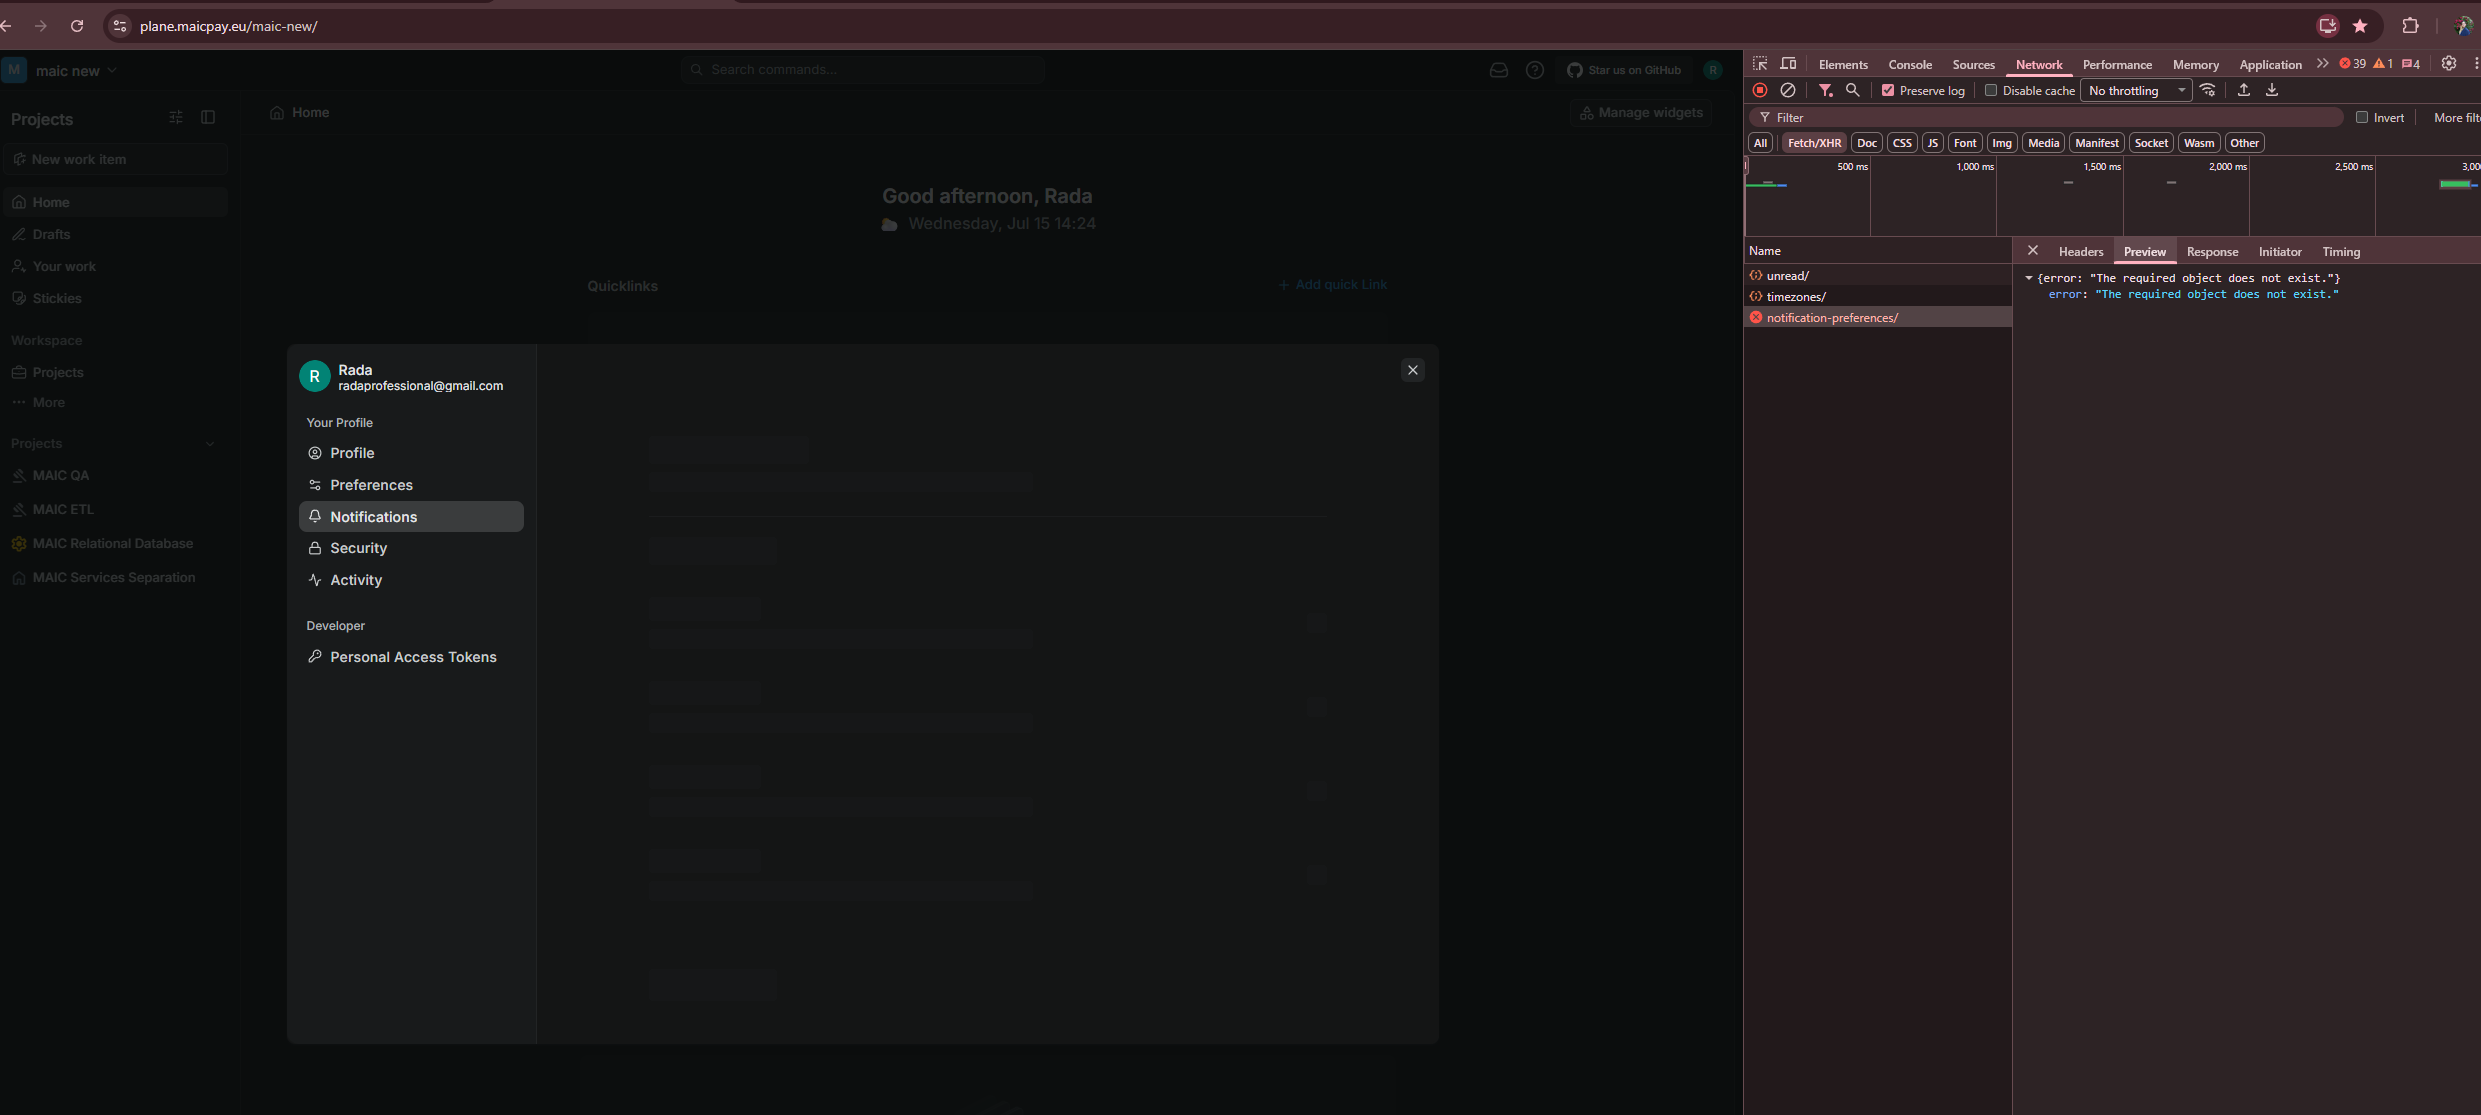
Task: Click the issues count badge 4
Action: click(x=2411, y=64)
